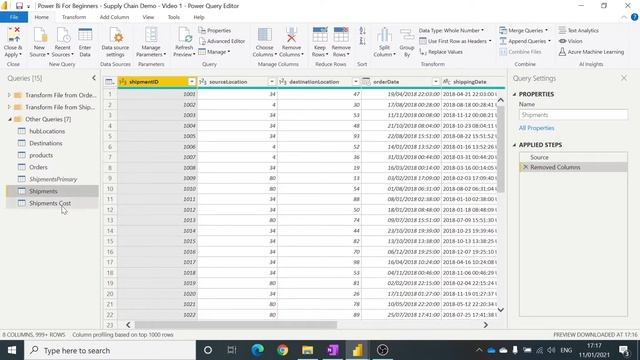Open the Windows Start menu

point(12,350)
